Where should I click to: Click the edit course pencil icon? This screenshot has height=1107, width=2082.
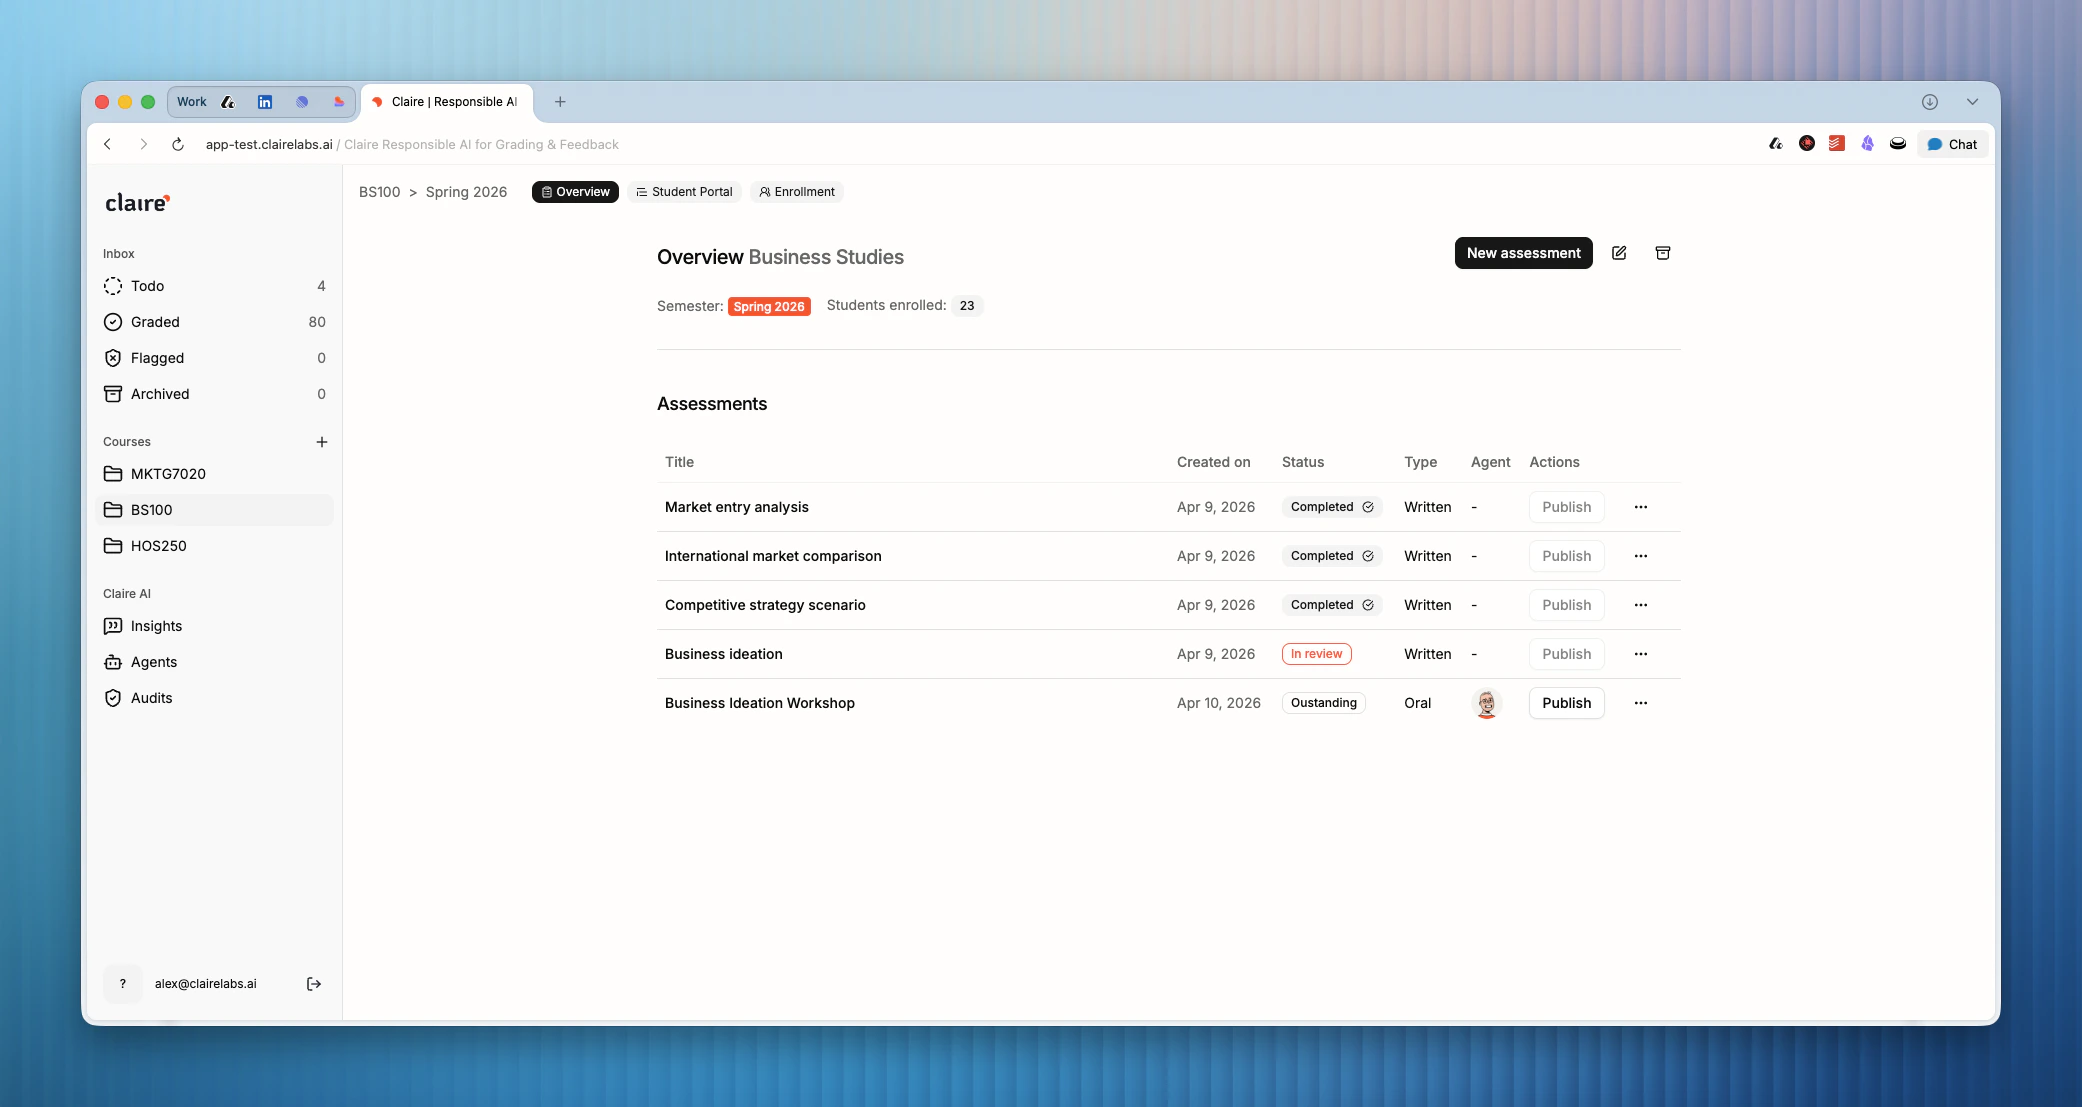click(1619, 253)
